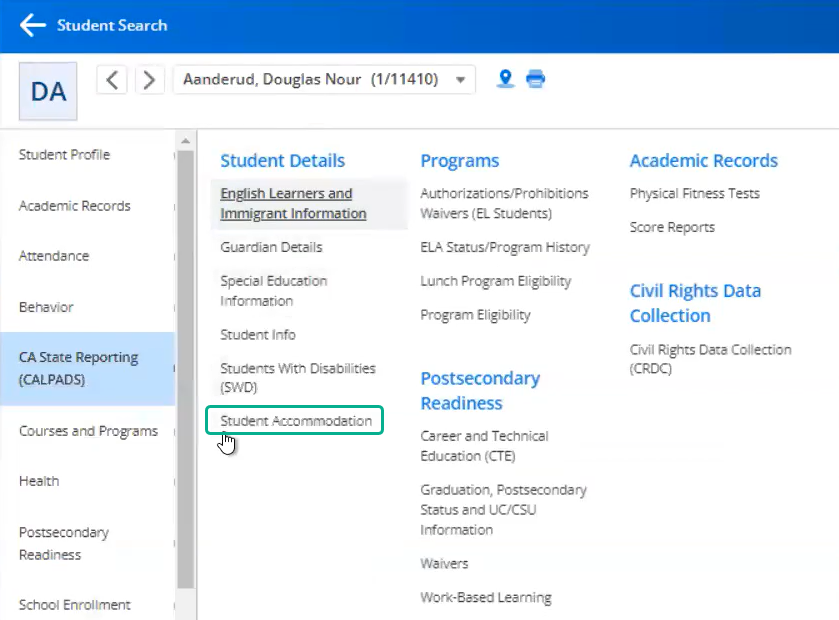Open Student Accommodation link

296,421
